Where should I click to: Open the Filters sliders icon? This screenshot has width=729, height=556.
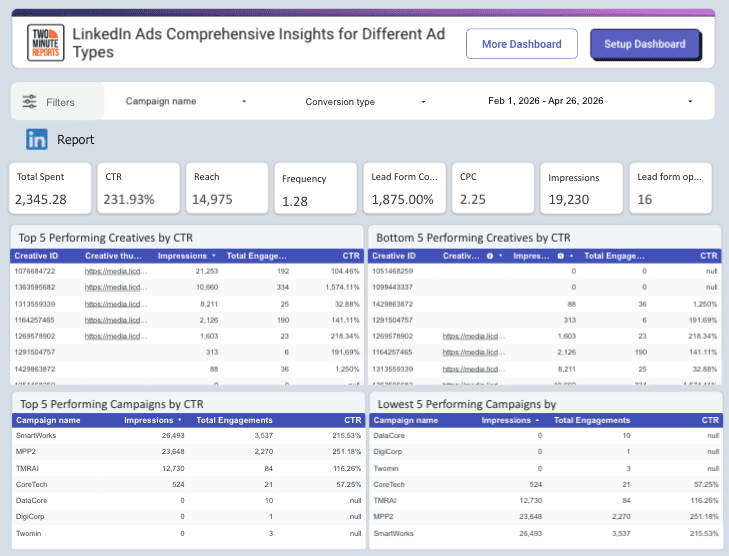[29, 102]
